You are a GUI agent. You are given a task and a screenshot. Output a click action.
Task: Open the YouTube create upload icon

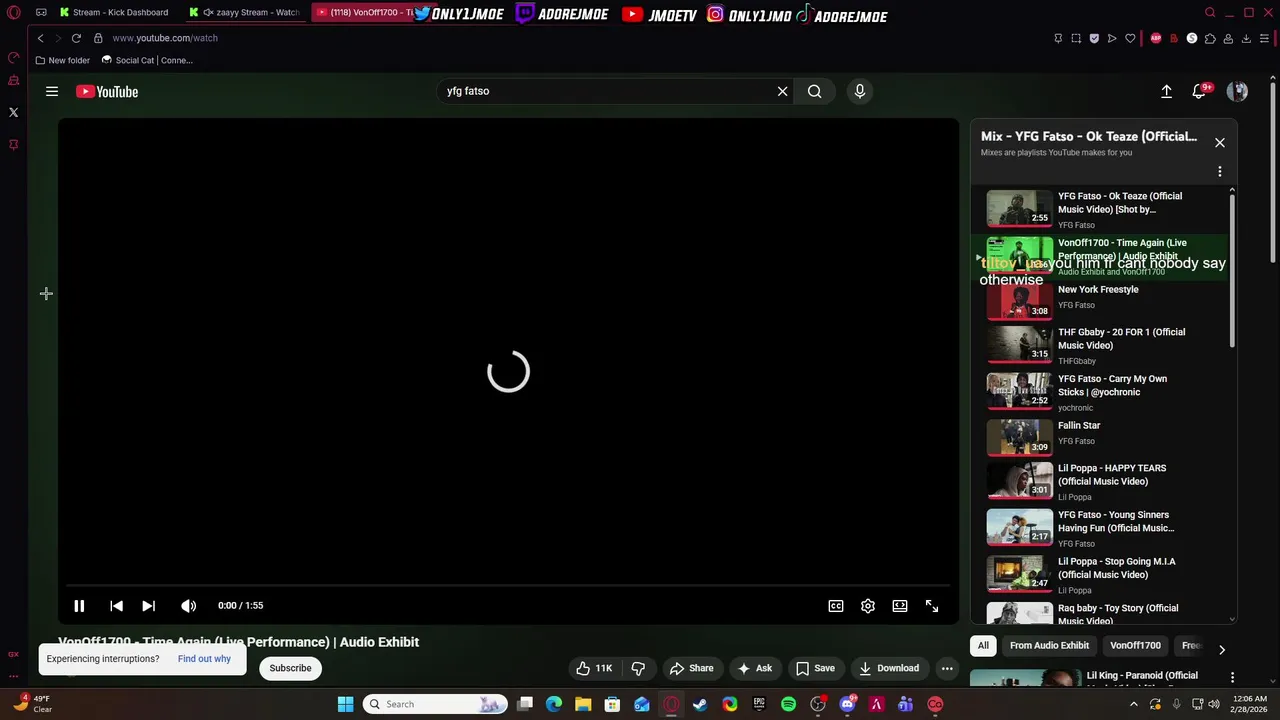pyautogui.click(x=1166, y=91)
